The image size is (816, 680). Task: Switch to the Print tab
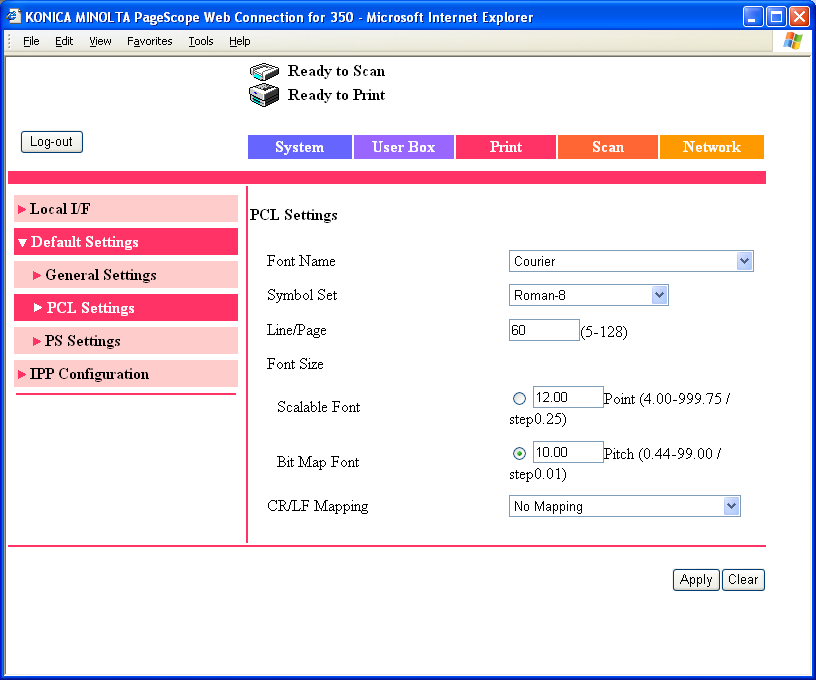506,147
